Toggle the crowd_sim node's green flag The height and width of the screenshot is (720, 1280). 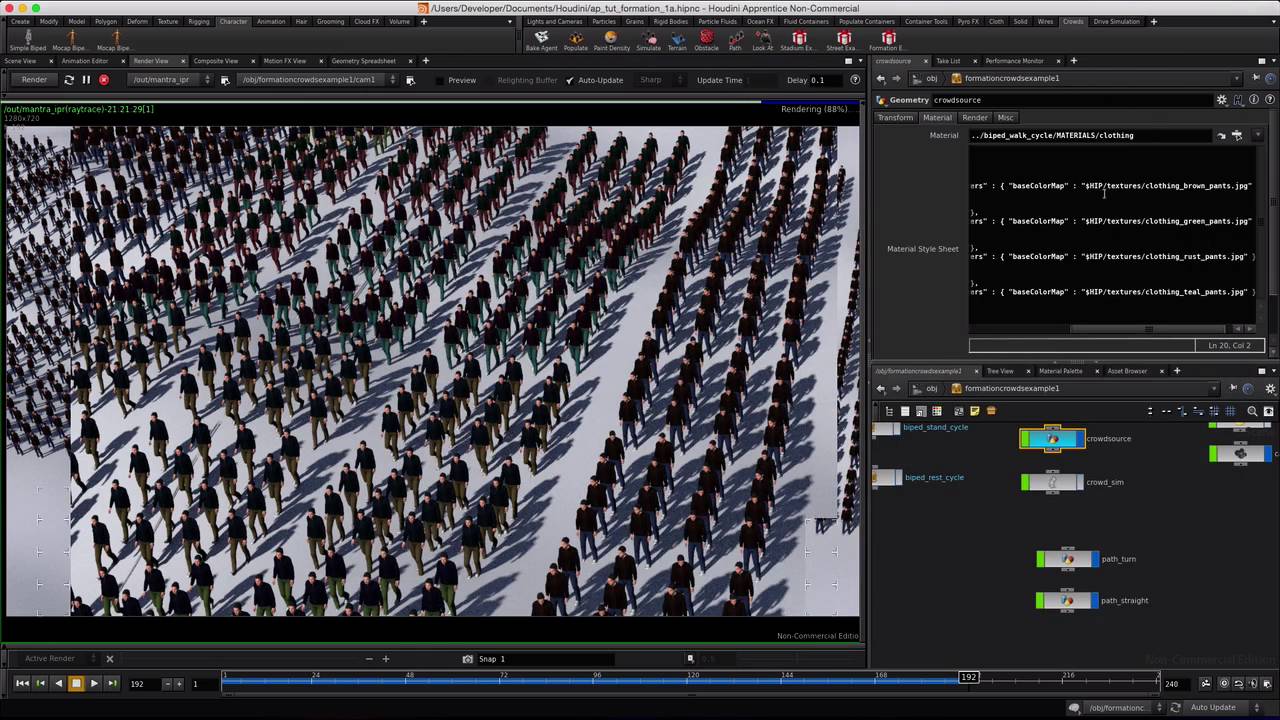pyautogui.click(x=1025, y=482)
